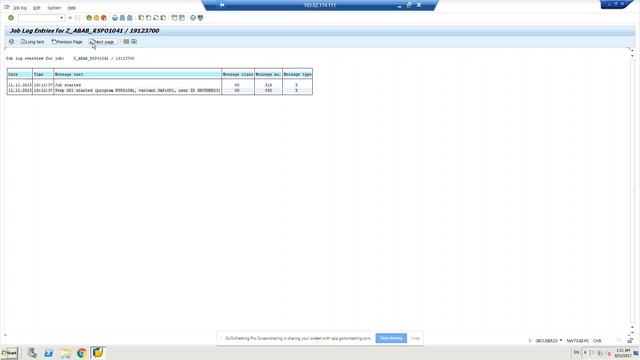The image size is (640, 360).
Task: Click the Next Page icon in standard toolbar
Action: (x=156, y=18)
